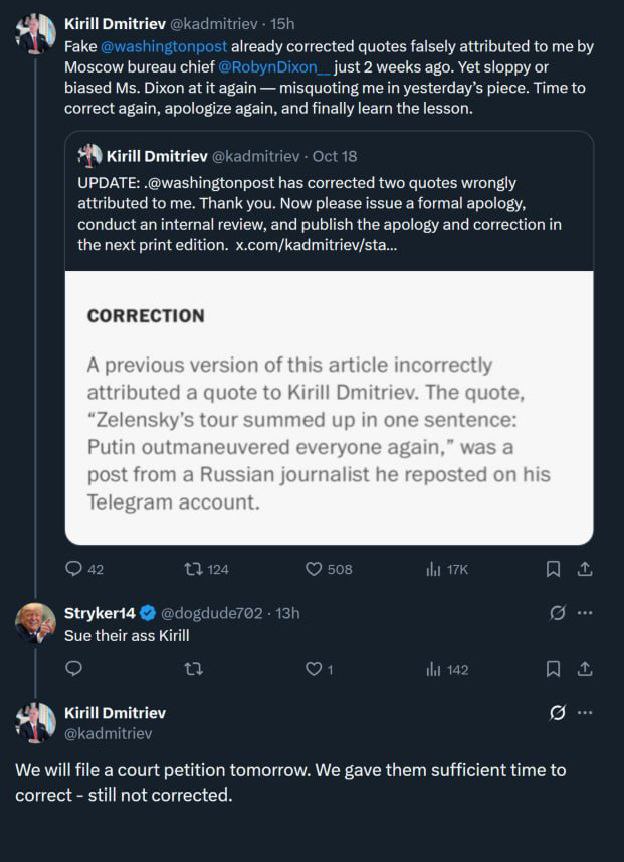Click Grok icon on bottom Dmitriev post

pos(559,713)
